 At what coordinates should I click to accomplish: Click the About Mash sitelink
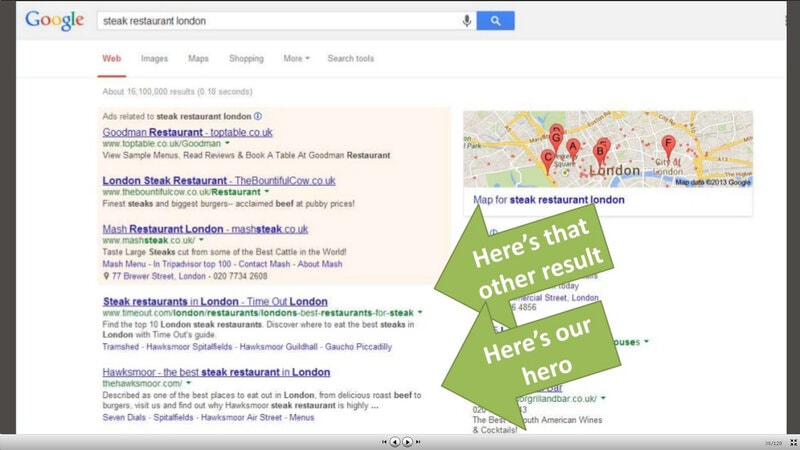click(x=320, y=264)
